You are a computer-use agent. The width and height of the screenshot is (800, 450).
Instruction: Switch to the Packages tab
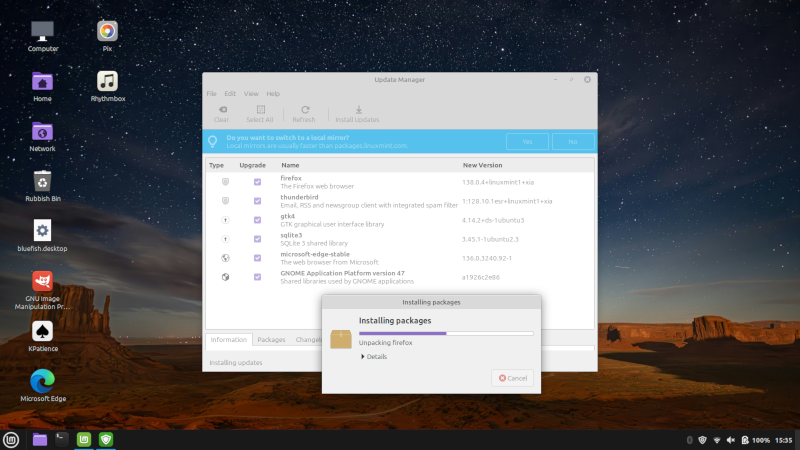click(x=271, y=340)
